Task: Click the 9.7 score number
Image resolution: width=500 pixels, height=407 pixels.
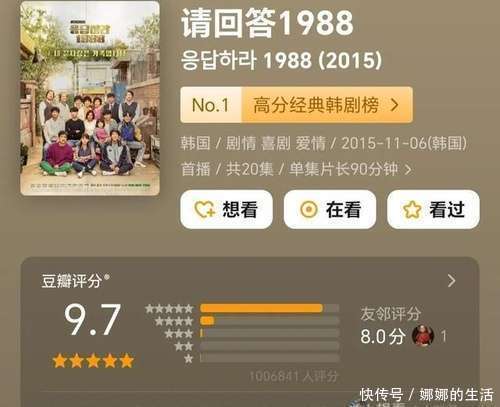Action: (92, 320)
